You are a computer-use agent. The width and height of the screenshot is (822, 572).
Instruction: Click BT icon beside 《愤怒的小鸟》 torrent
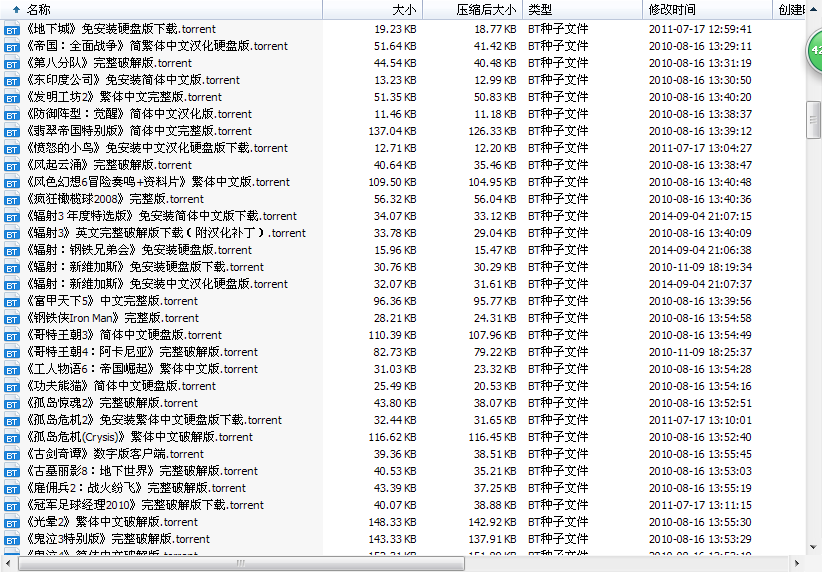[12, 148]
